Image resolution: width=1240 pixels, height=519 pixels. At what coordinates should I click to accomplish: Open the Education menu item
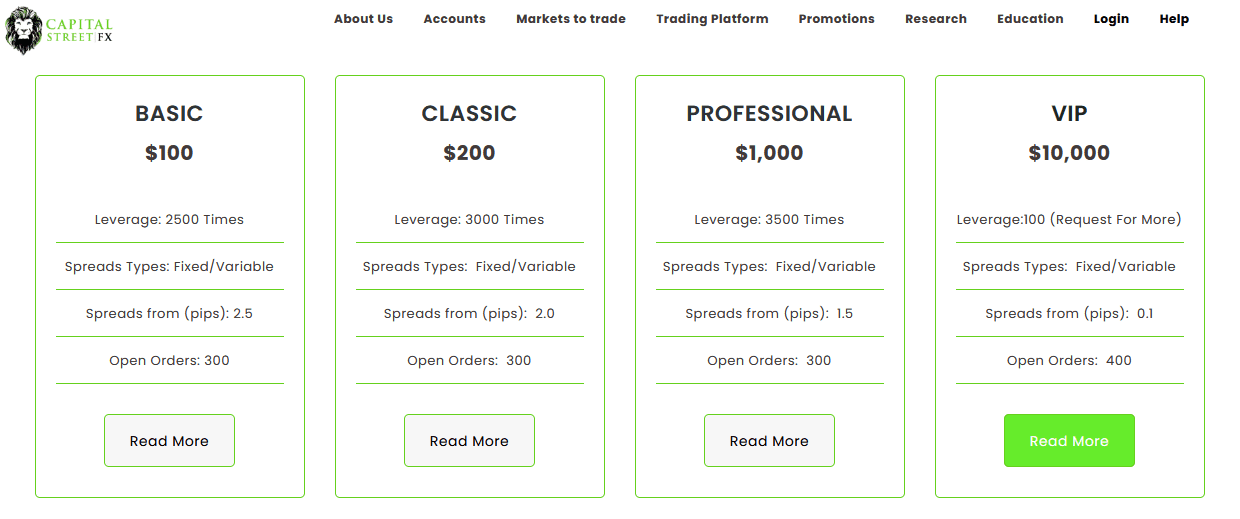pyautogui.click(x=1030, y=19)
